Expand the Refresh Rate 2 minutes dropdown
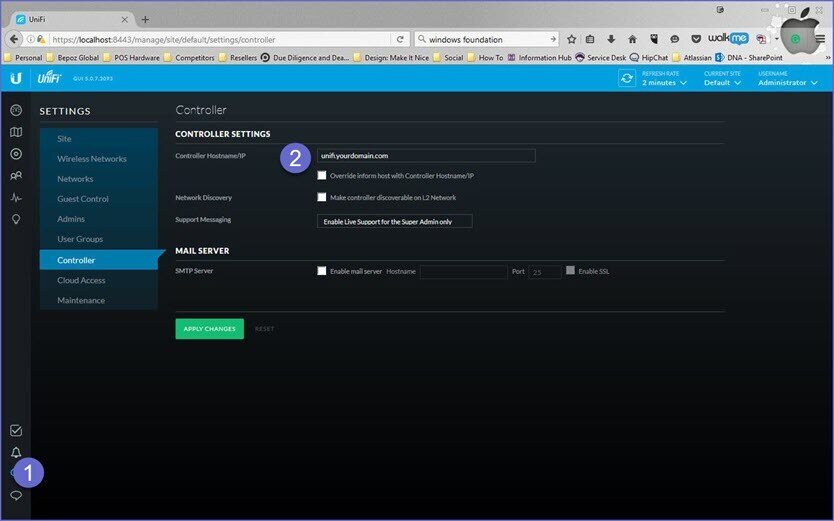The width and height of the screenshot is (834, 521). 664,82
